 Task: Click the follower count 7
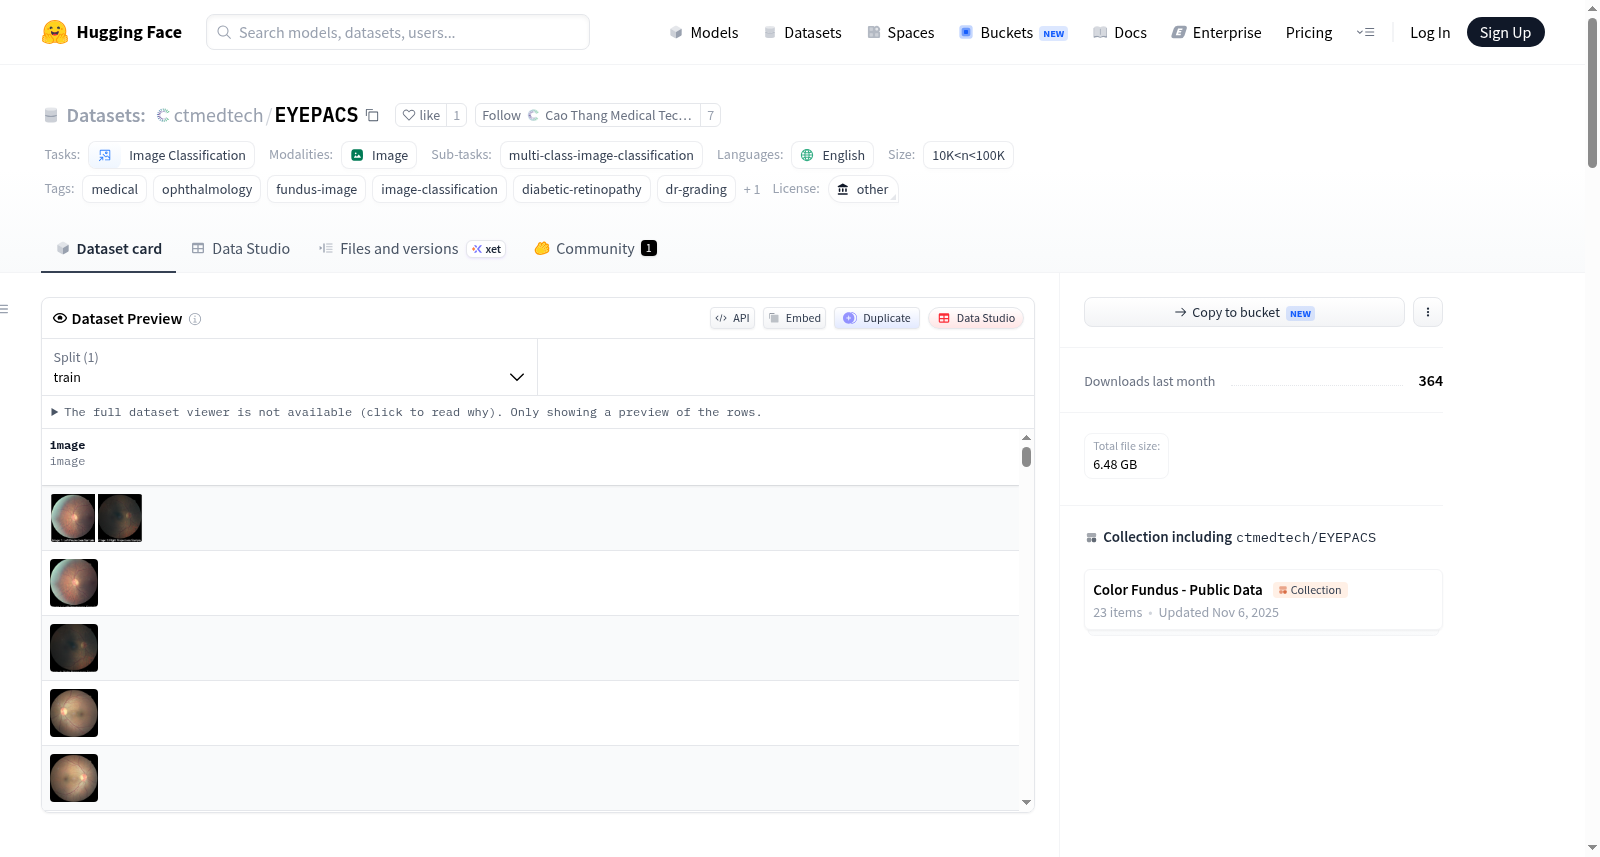coord(711,115)
